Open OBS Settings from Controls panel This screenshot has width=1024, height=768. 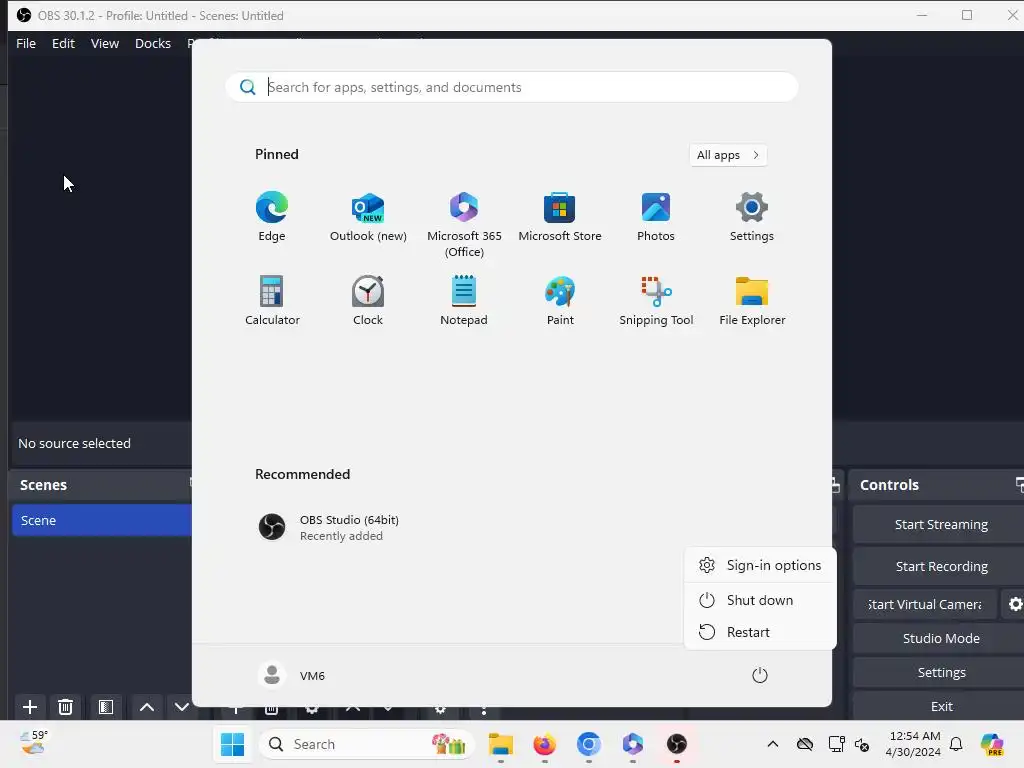coord(940,672)
